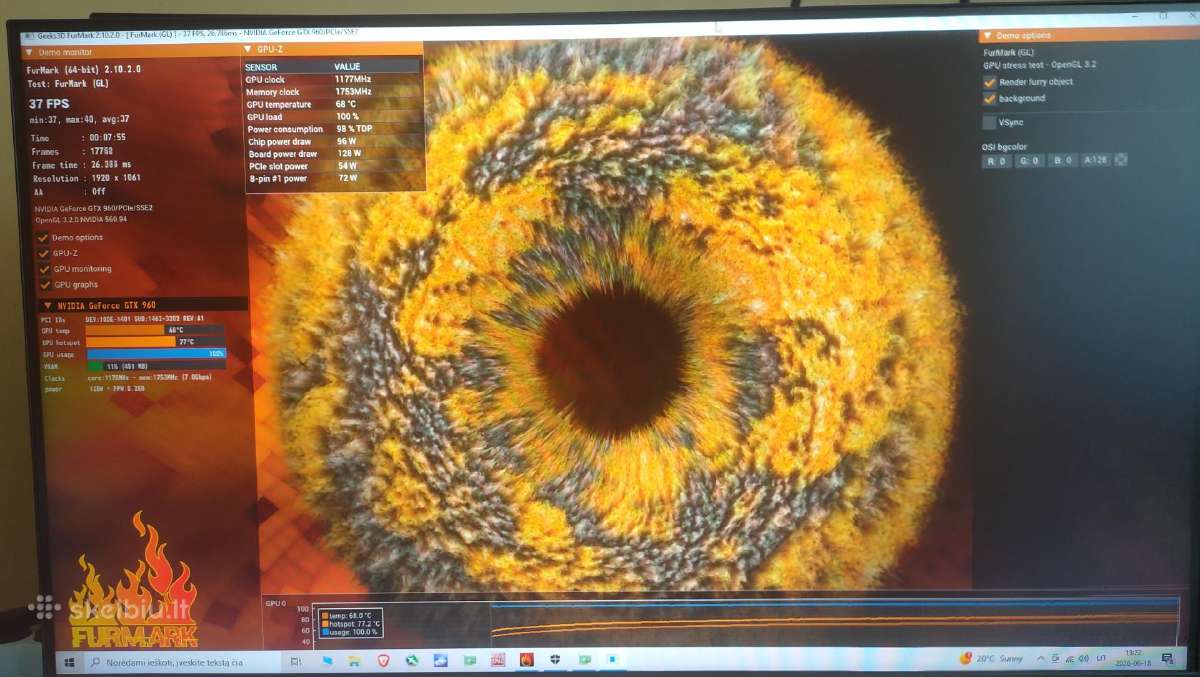This screenshot has height=677, width=1200.
Task: Enable the VSync checkbox
Action: coord(989,122)
